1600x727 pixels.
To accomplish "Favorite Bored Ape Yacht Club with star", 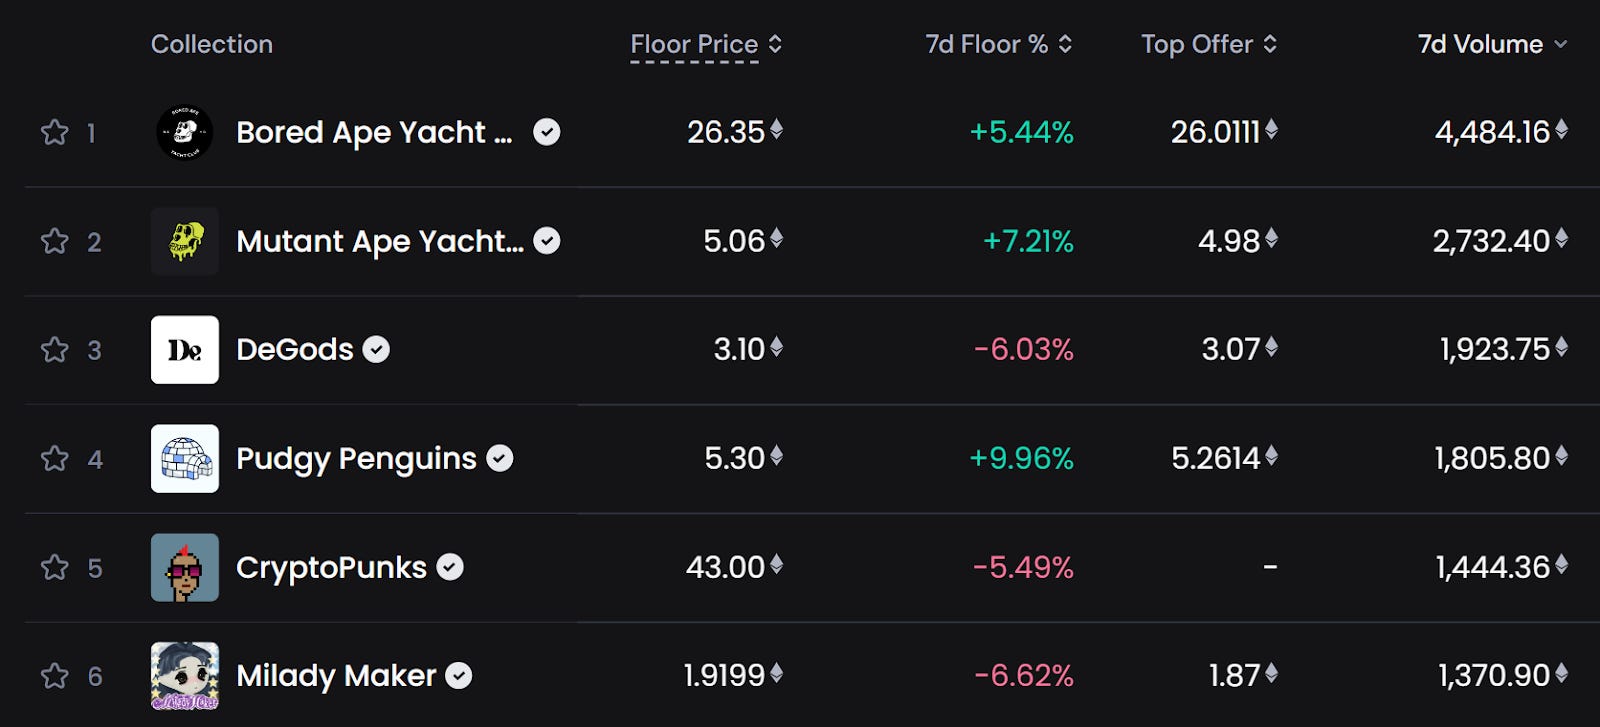I will tap(55, 132).
